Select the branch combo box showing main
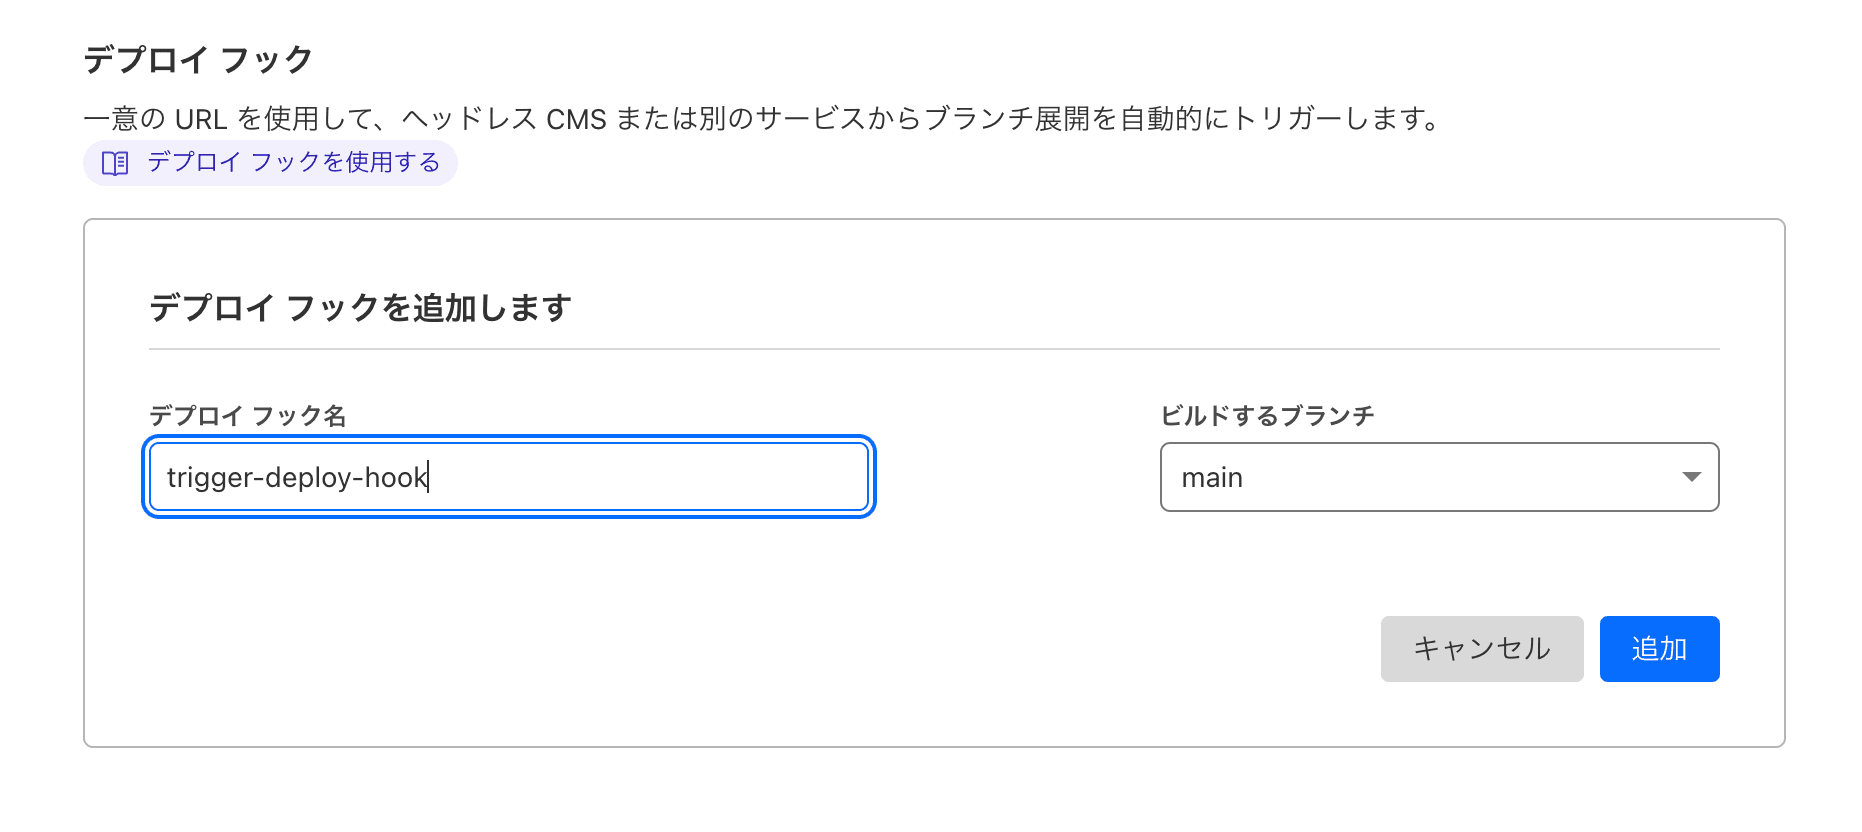 click(1439, 477)
